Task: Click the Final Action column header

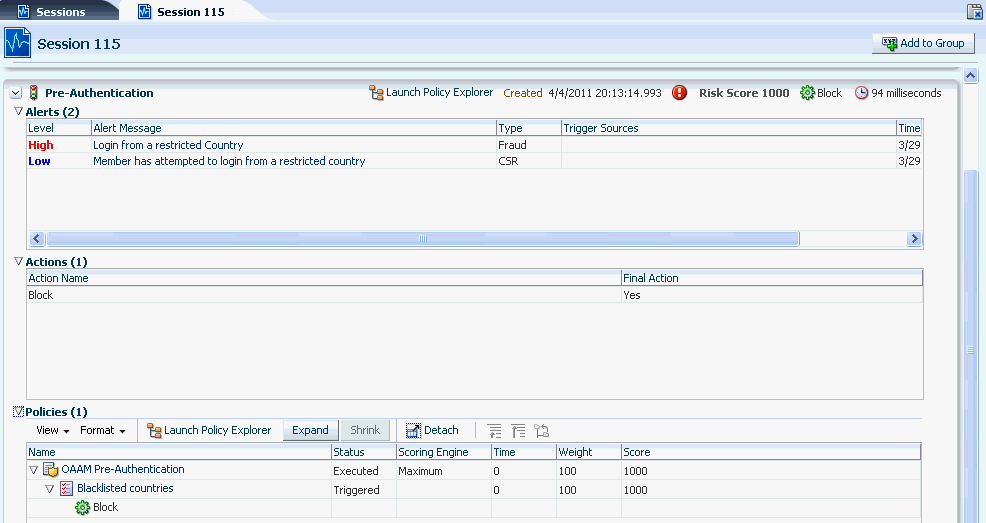Action: [772, 278]
